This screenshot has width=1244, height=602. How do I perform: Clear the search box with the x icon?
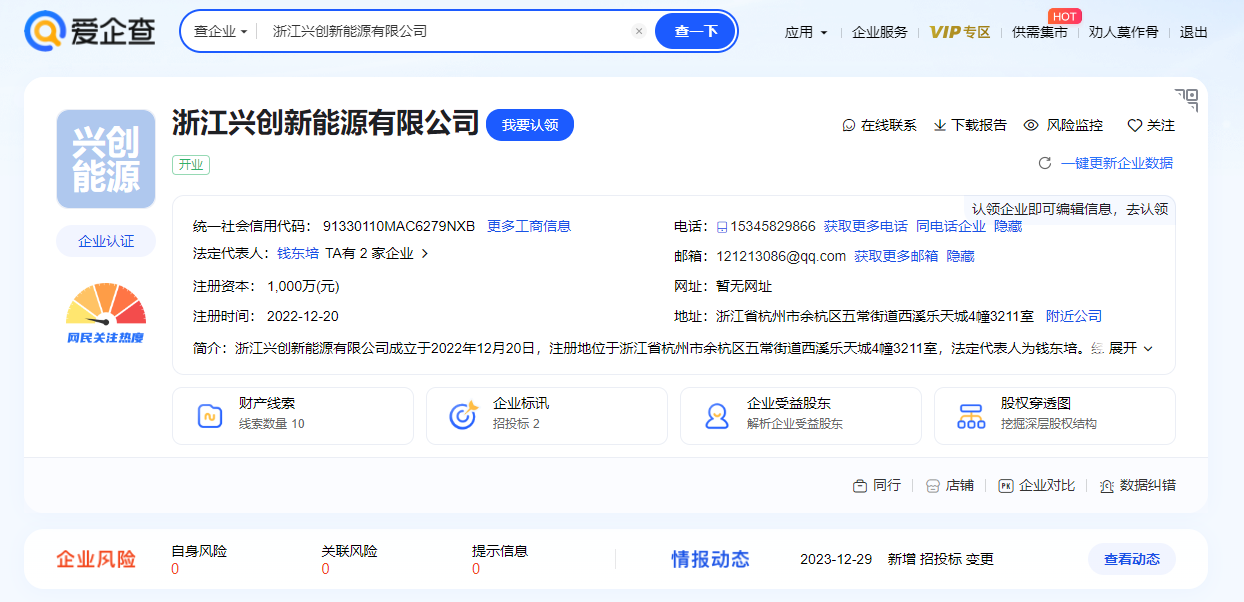tap(639, 31)
